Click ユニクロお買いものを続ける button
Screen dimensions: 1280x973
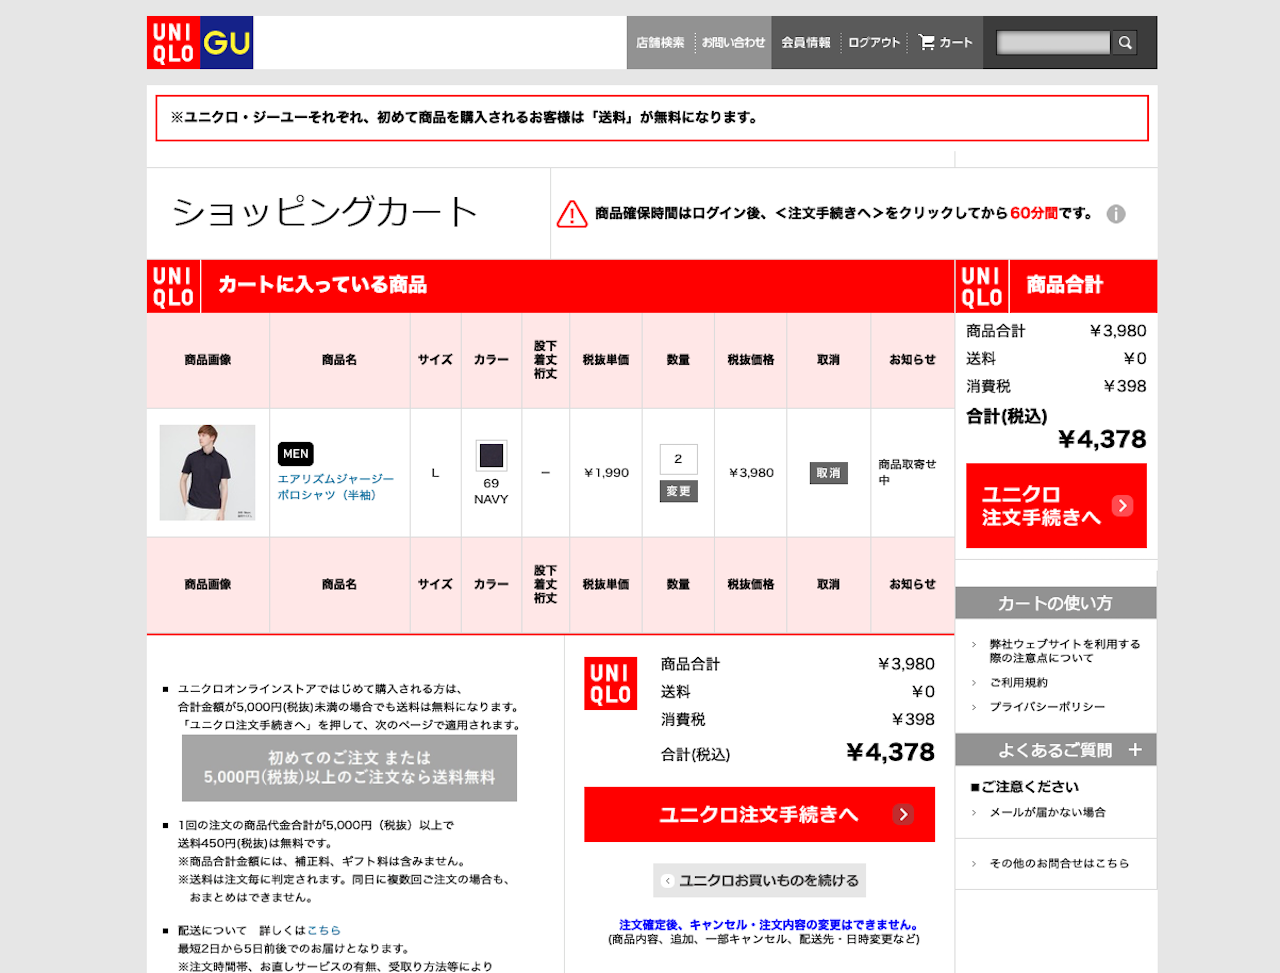coord(759,881)
